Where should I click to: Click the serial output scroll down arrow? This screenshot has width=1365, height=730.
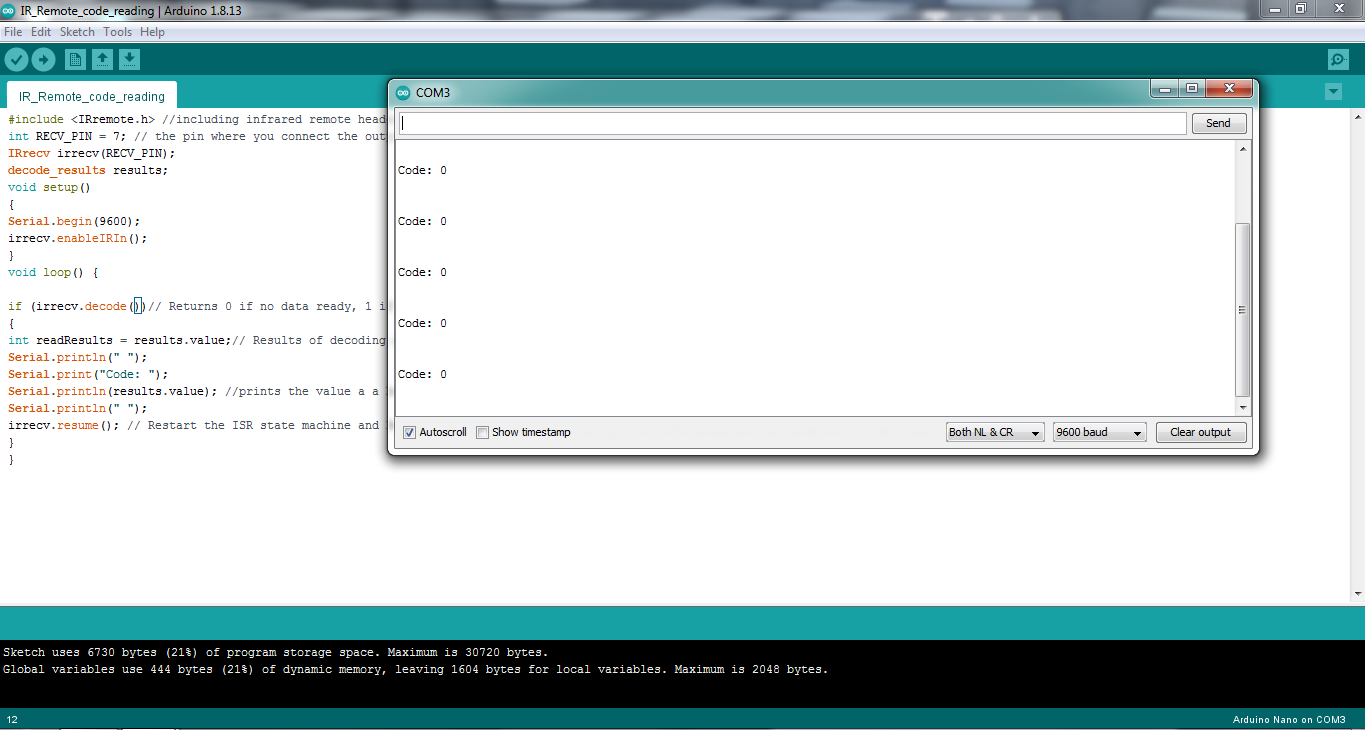[x=1243, y=407]
